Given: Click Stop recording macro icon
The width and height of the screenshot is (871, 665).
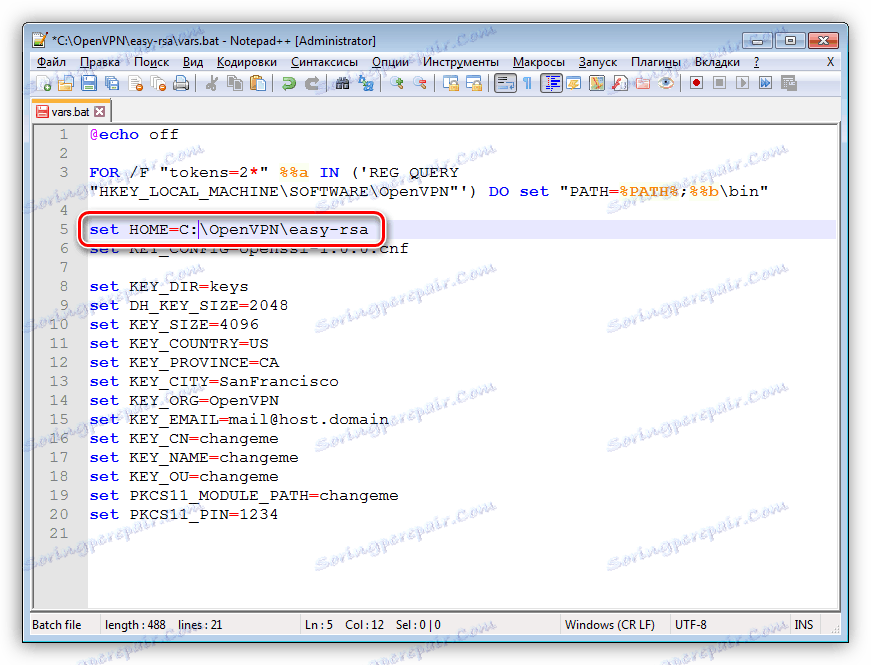Looking at the screenshot, I should pos(719,84).
